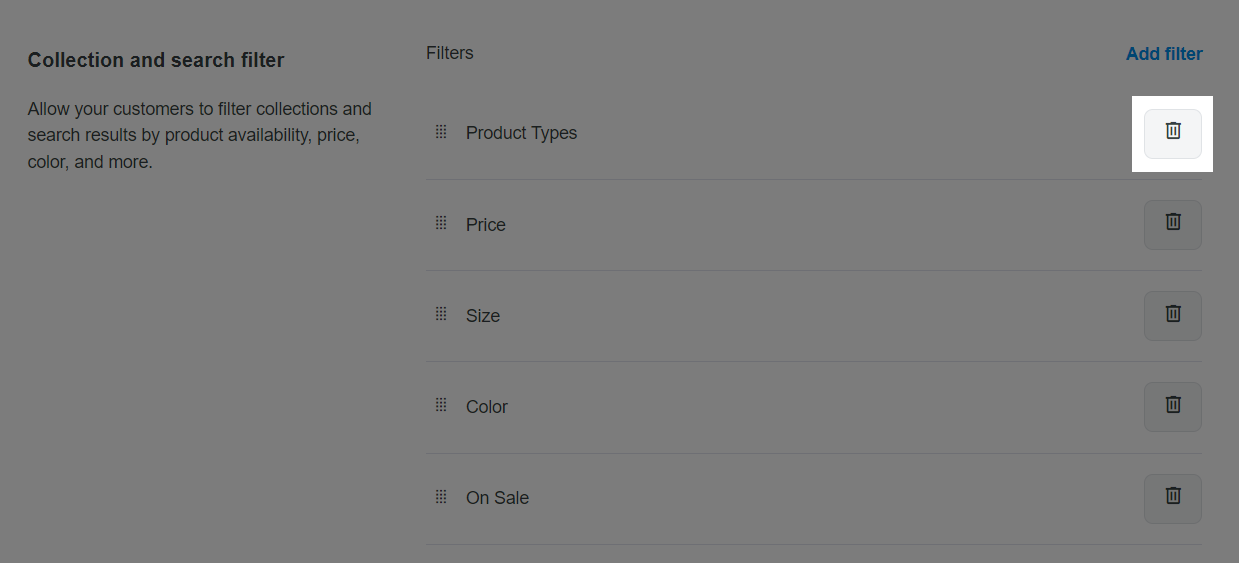Select the Color row's drag handle
Screen dimensions: 1239x563
(x=441, y=405)
